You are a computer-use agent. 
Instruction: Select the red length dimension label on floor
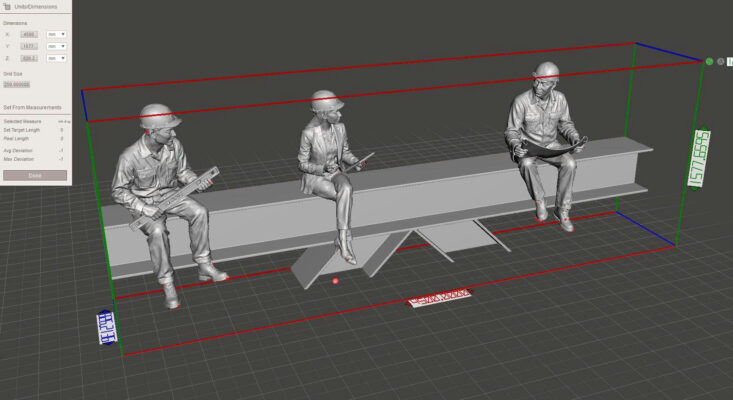click(440, 297)
